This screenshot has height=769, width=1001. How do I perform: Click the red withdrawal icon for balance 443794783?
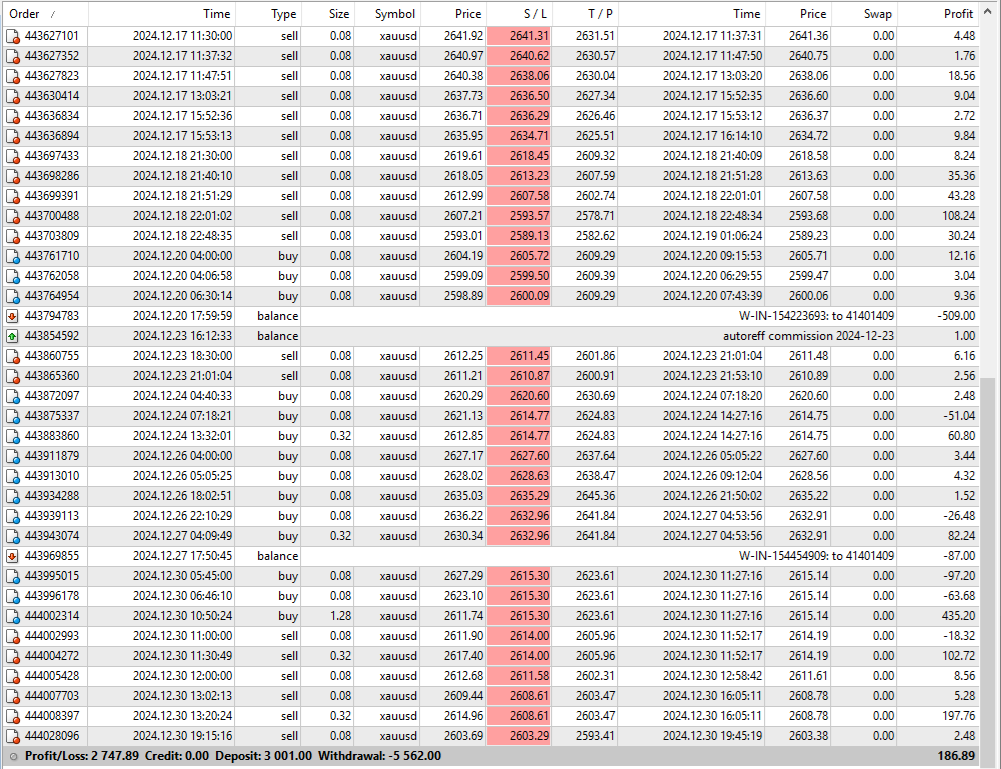pyautogui.click(x=12, y=316)
